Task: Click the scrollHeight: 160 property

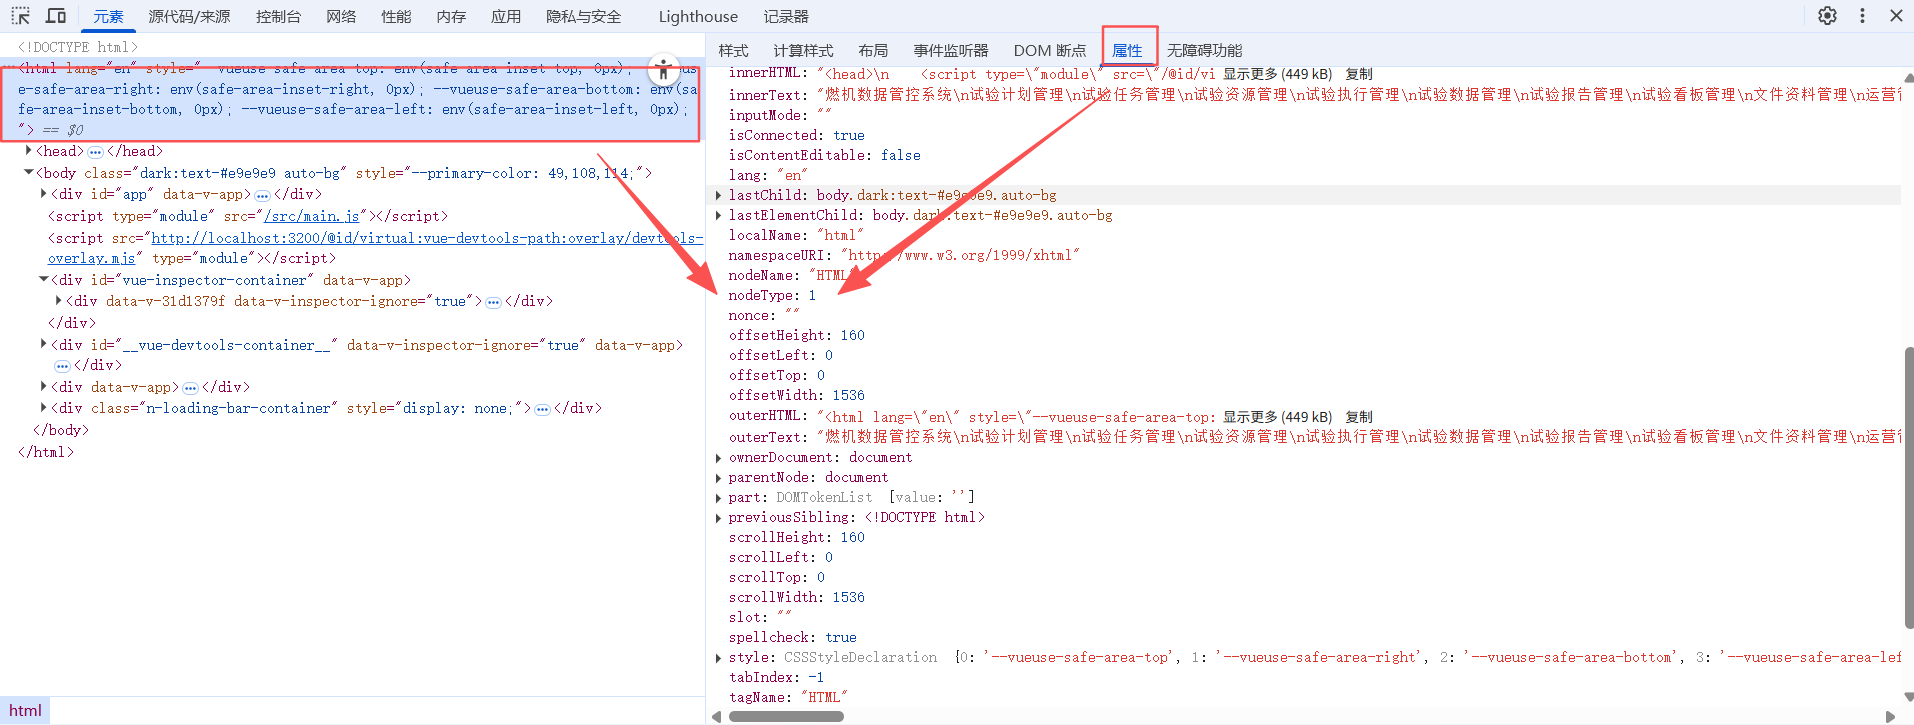Action: click(796, 537)
